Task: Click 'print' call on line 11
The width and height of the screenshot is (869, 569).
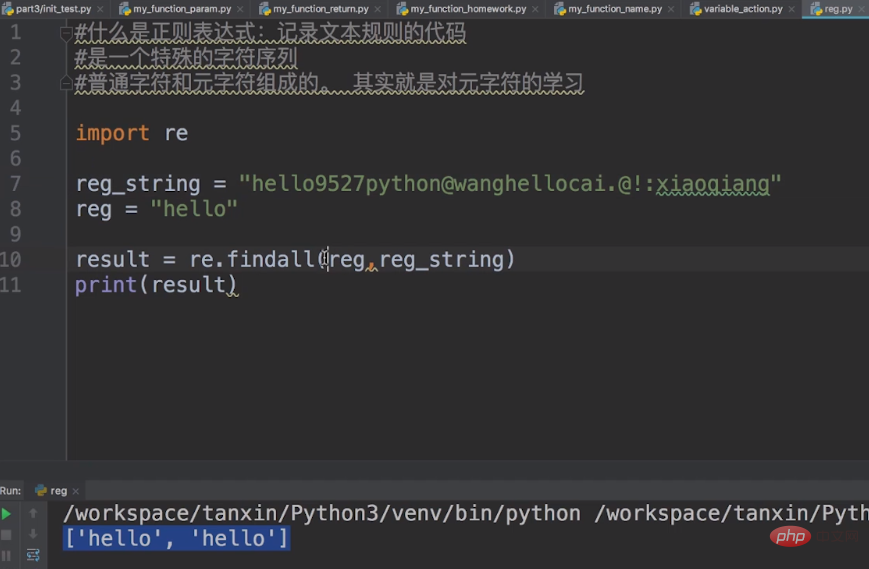Action: [x=106, y=285]
